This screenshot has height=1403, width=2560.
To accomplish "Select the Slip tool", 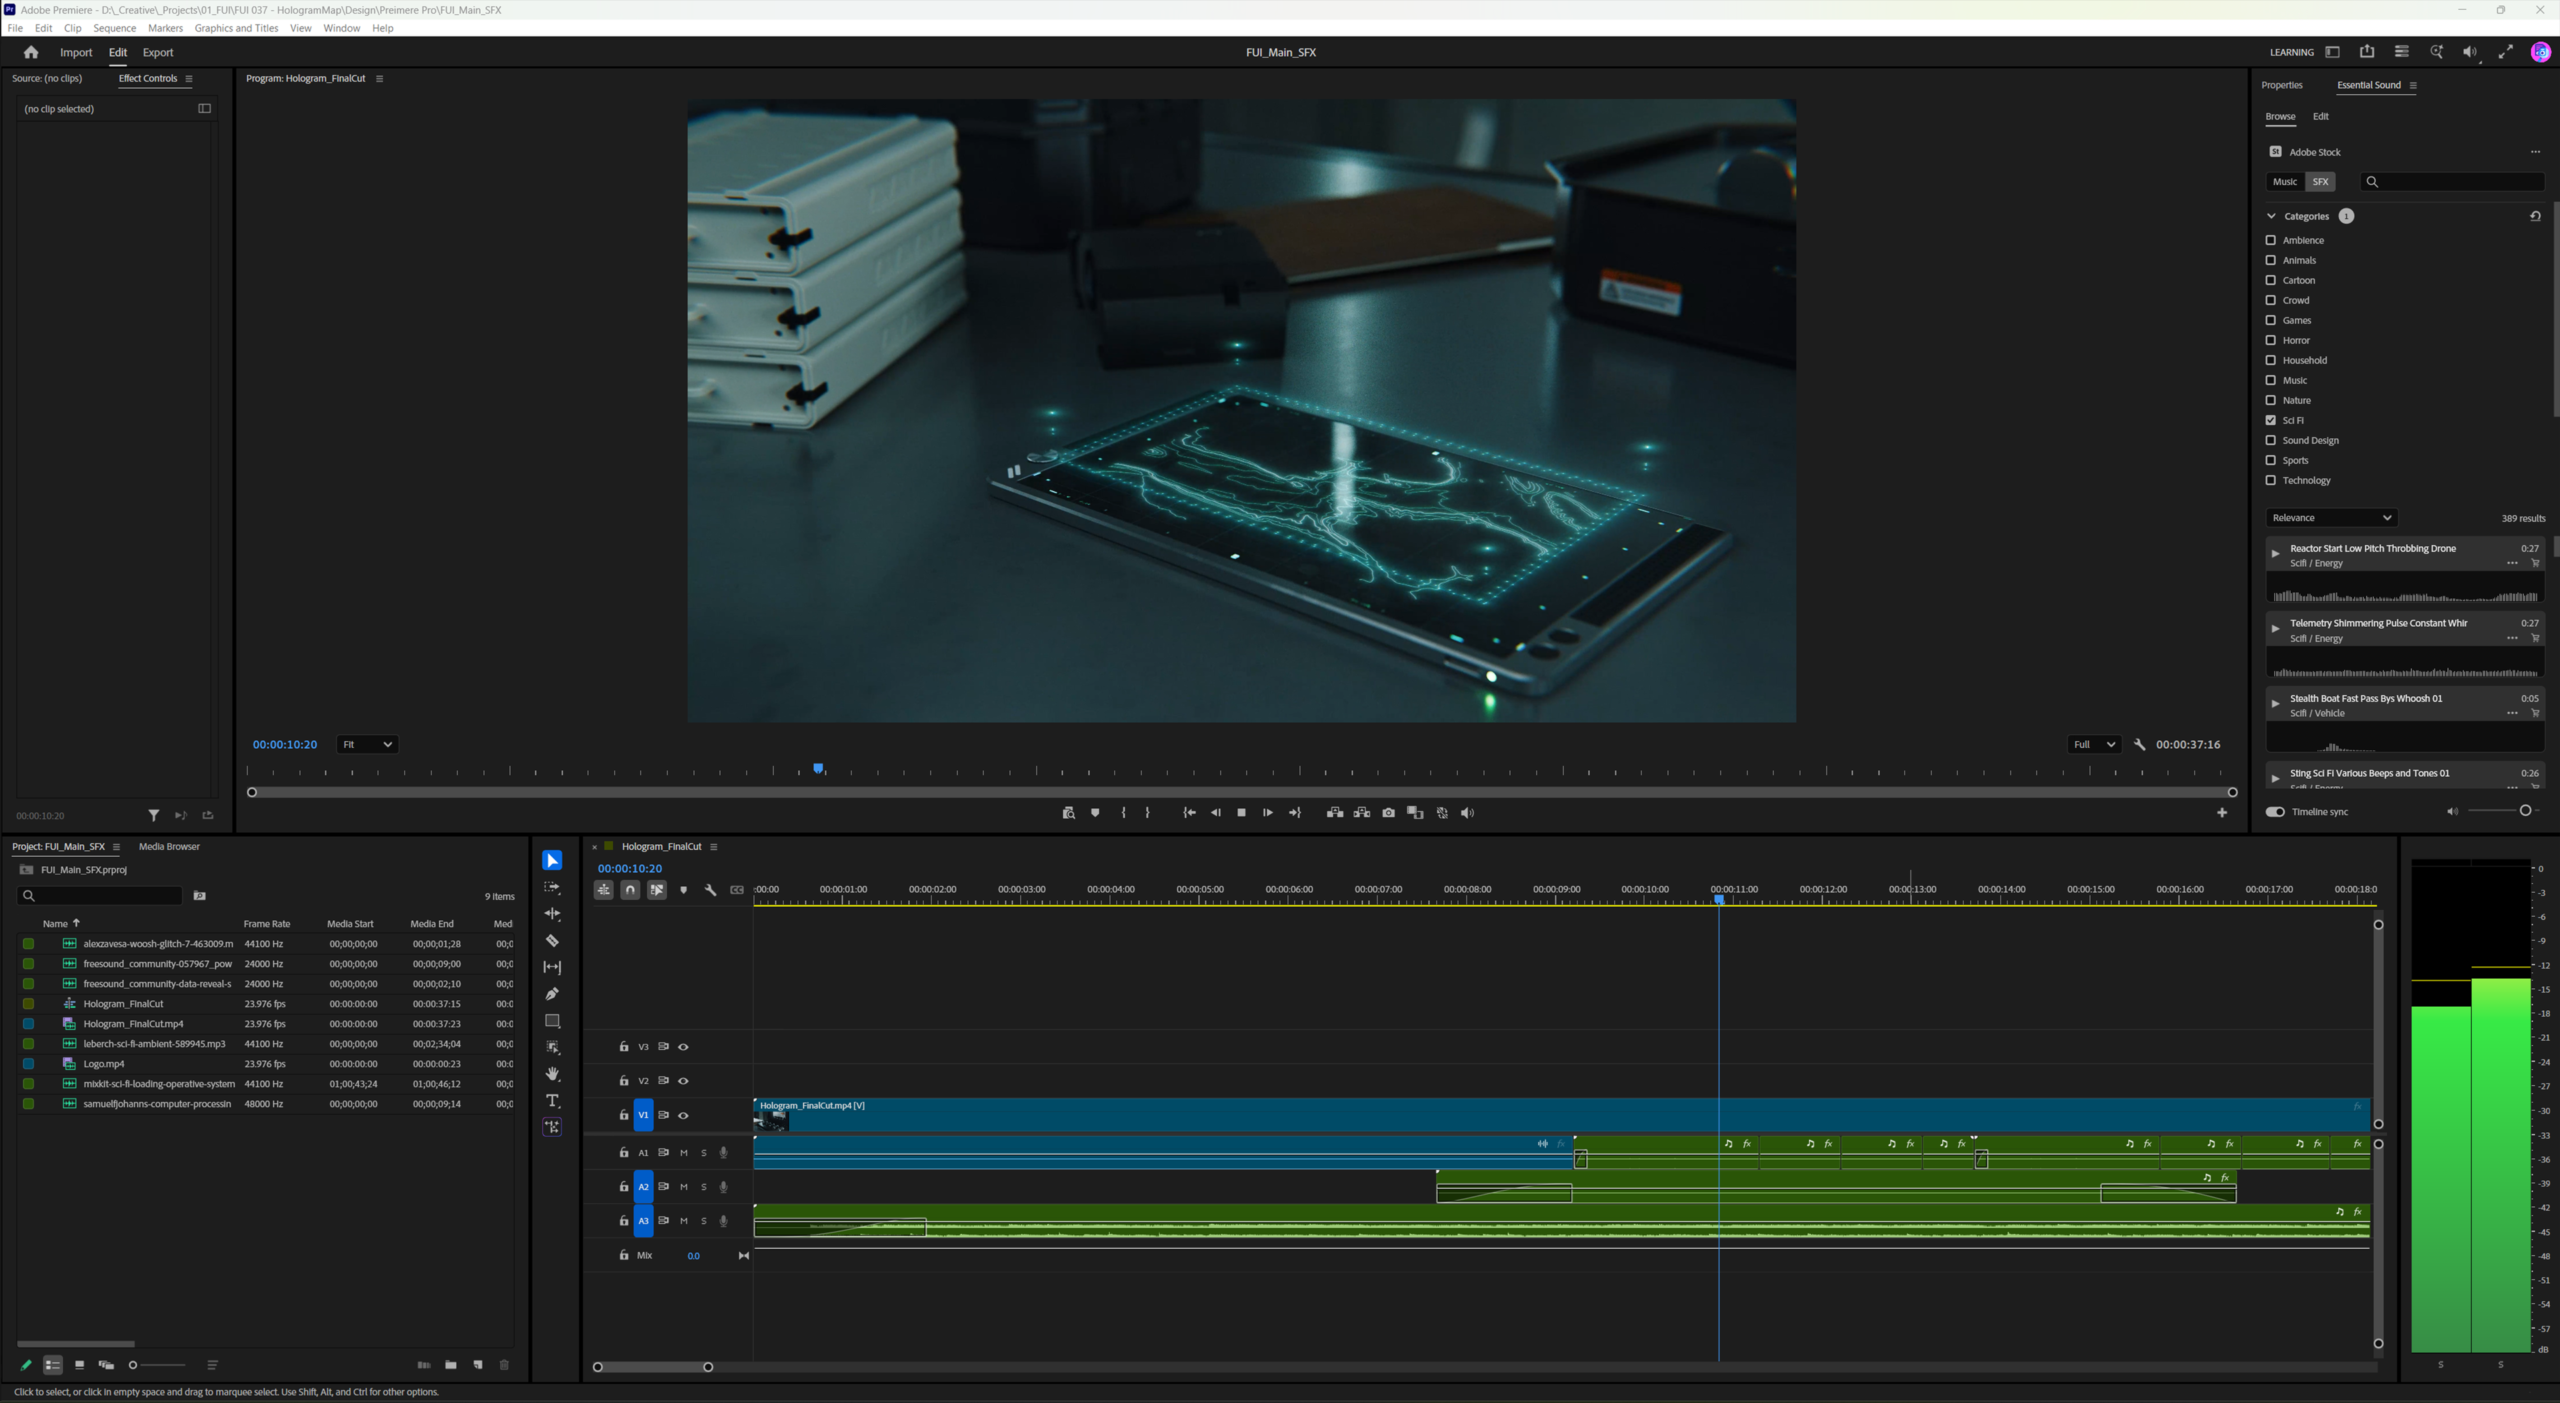I will coord(552,967).
